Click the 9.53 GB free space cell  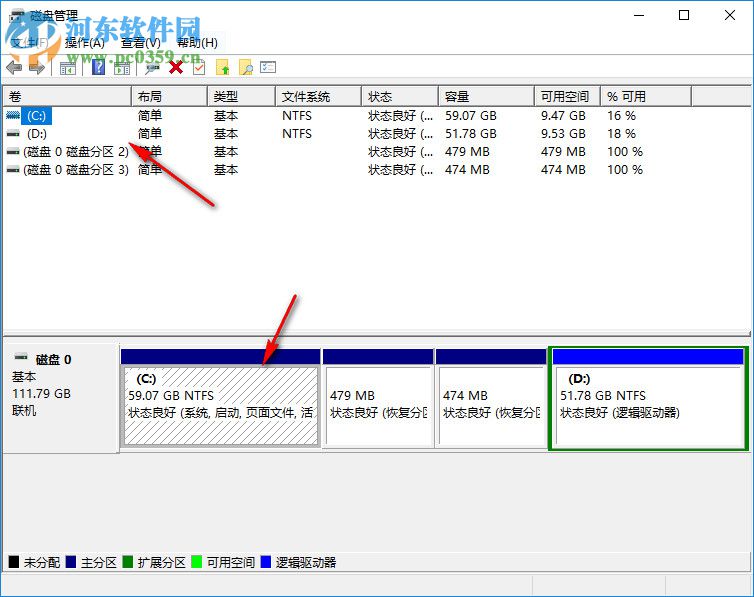tap(563, 134)
